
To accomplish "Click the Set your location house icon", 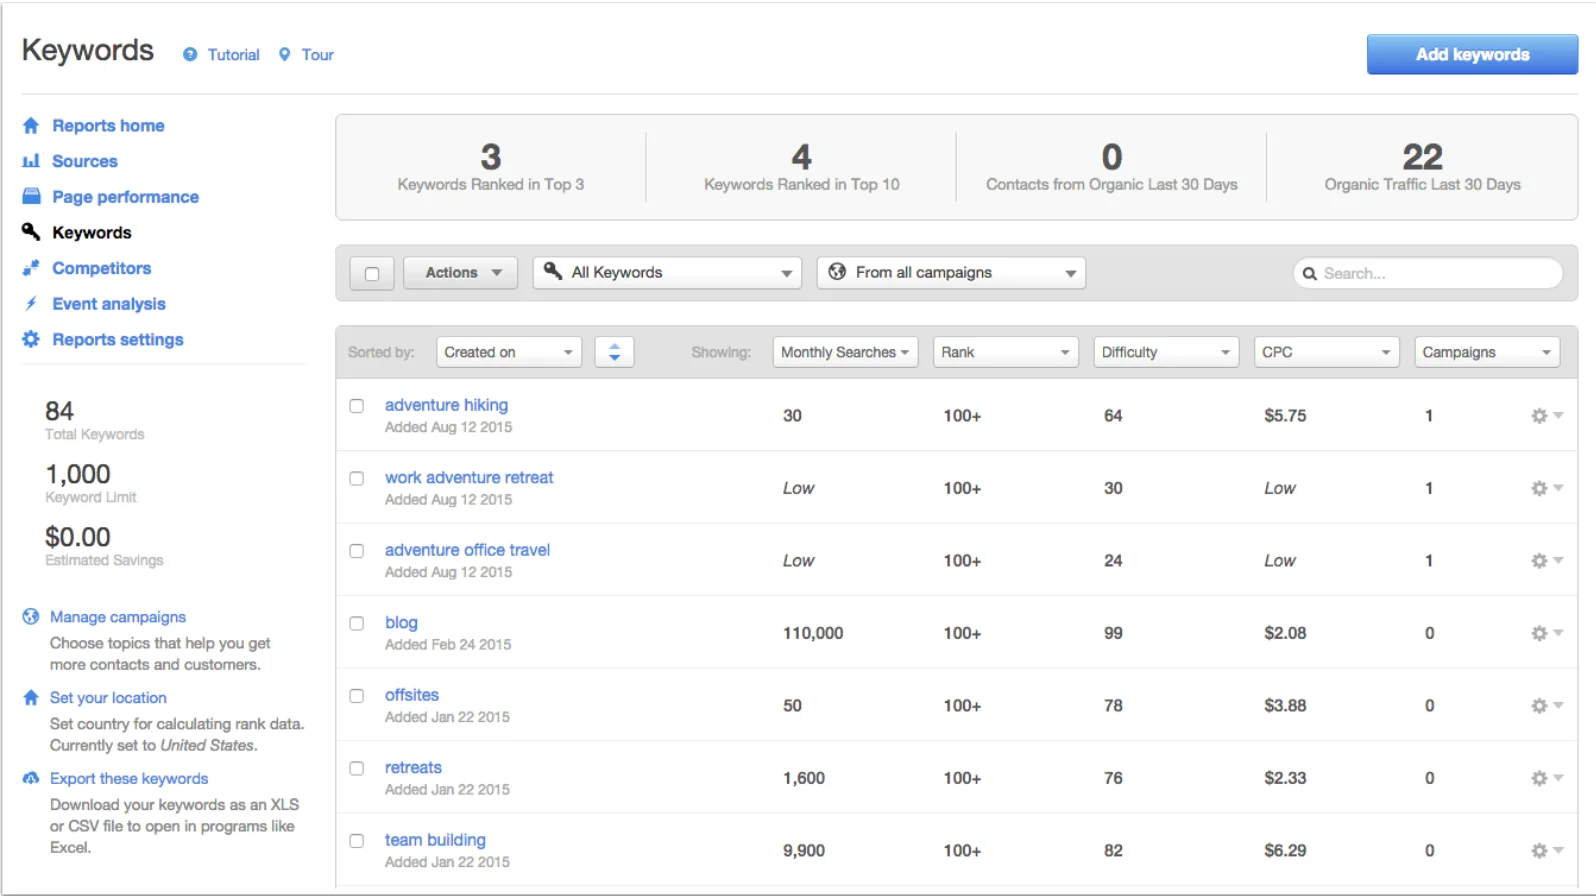I will point(31,698).
